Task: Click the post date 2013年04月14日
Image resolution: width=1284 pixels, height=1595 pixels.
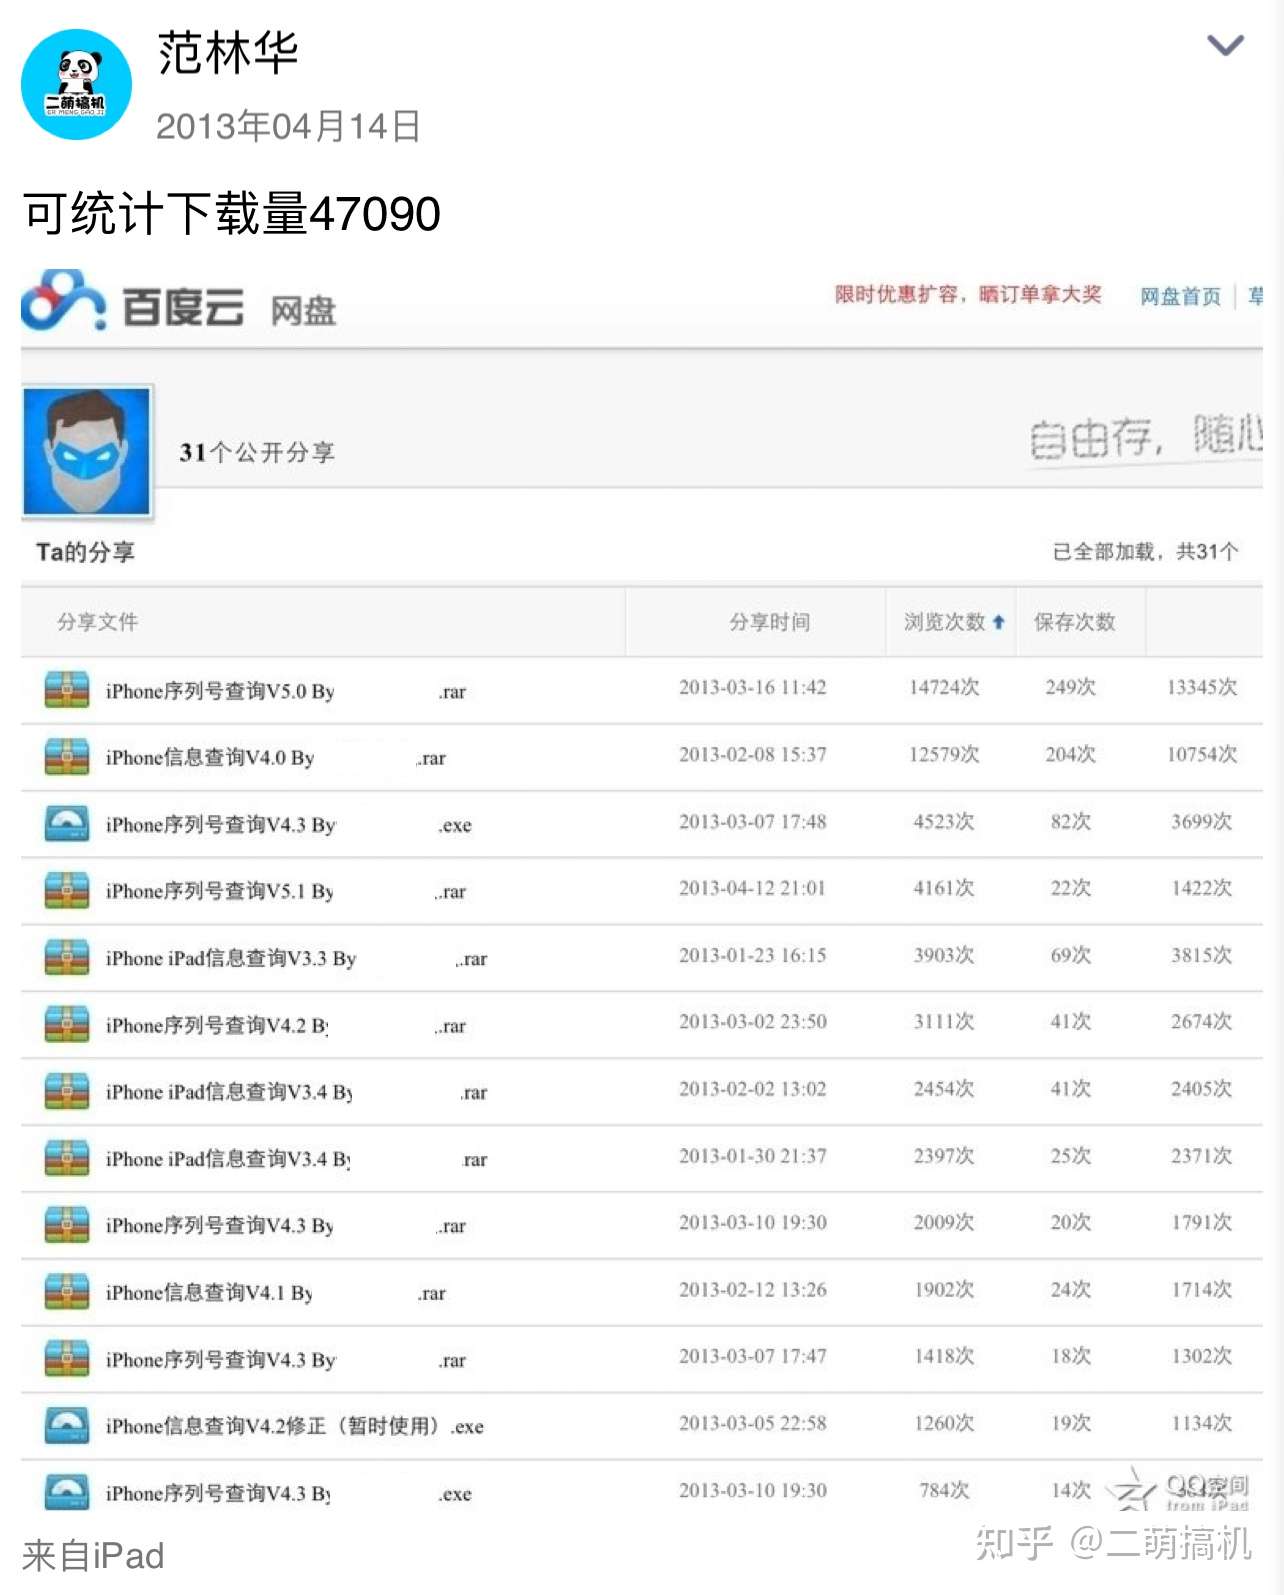Action: [x=288, y=126]
